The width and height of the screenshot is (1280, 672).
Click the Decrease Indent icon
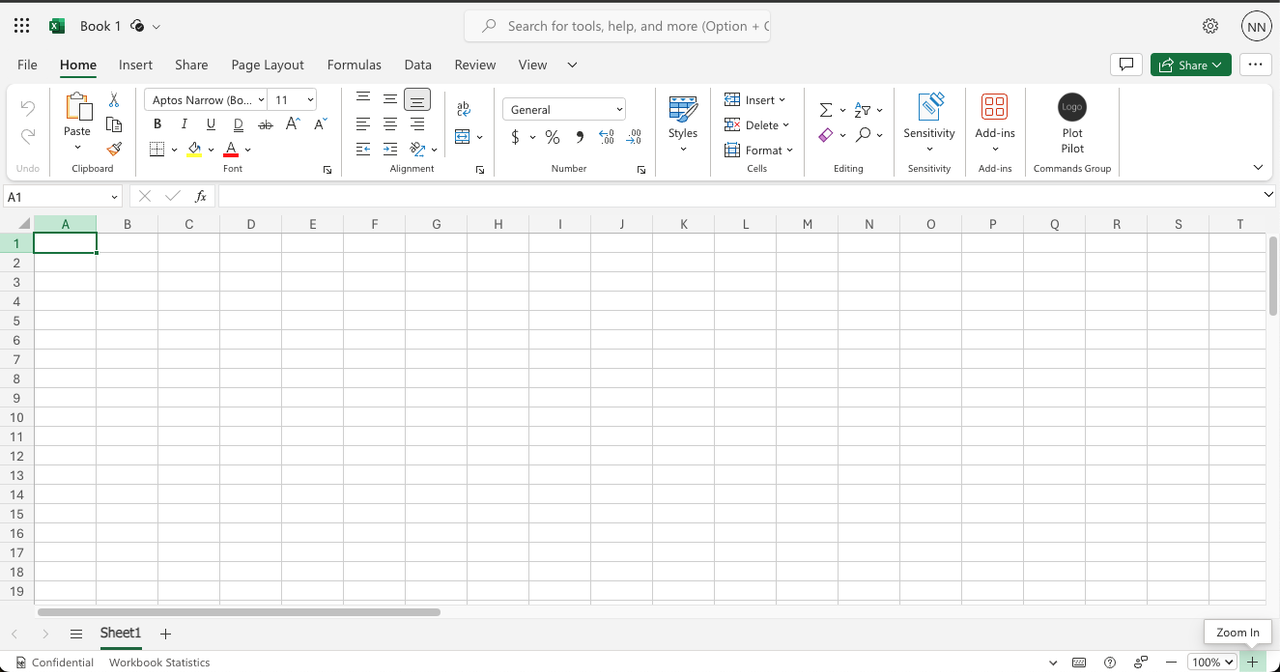coord(363,149)
